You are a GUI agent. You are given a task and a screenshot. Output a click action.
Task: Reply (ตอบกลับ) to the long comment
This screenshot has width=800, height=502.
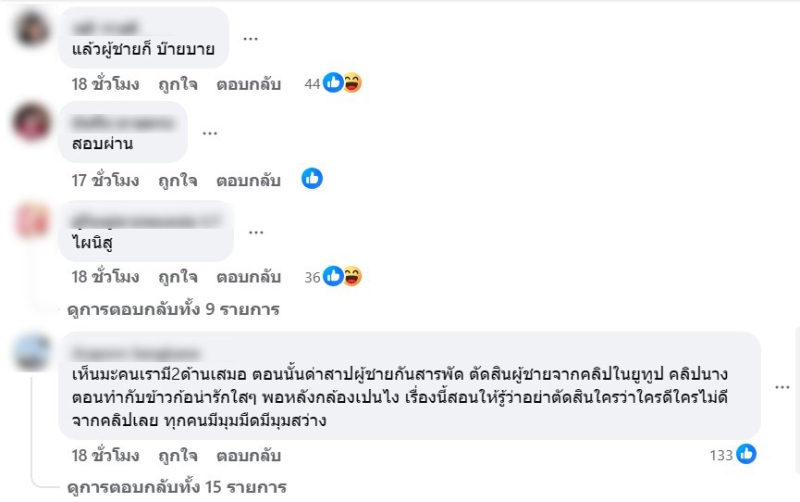click(248, 455)
